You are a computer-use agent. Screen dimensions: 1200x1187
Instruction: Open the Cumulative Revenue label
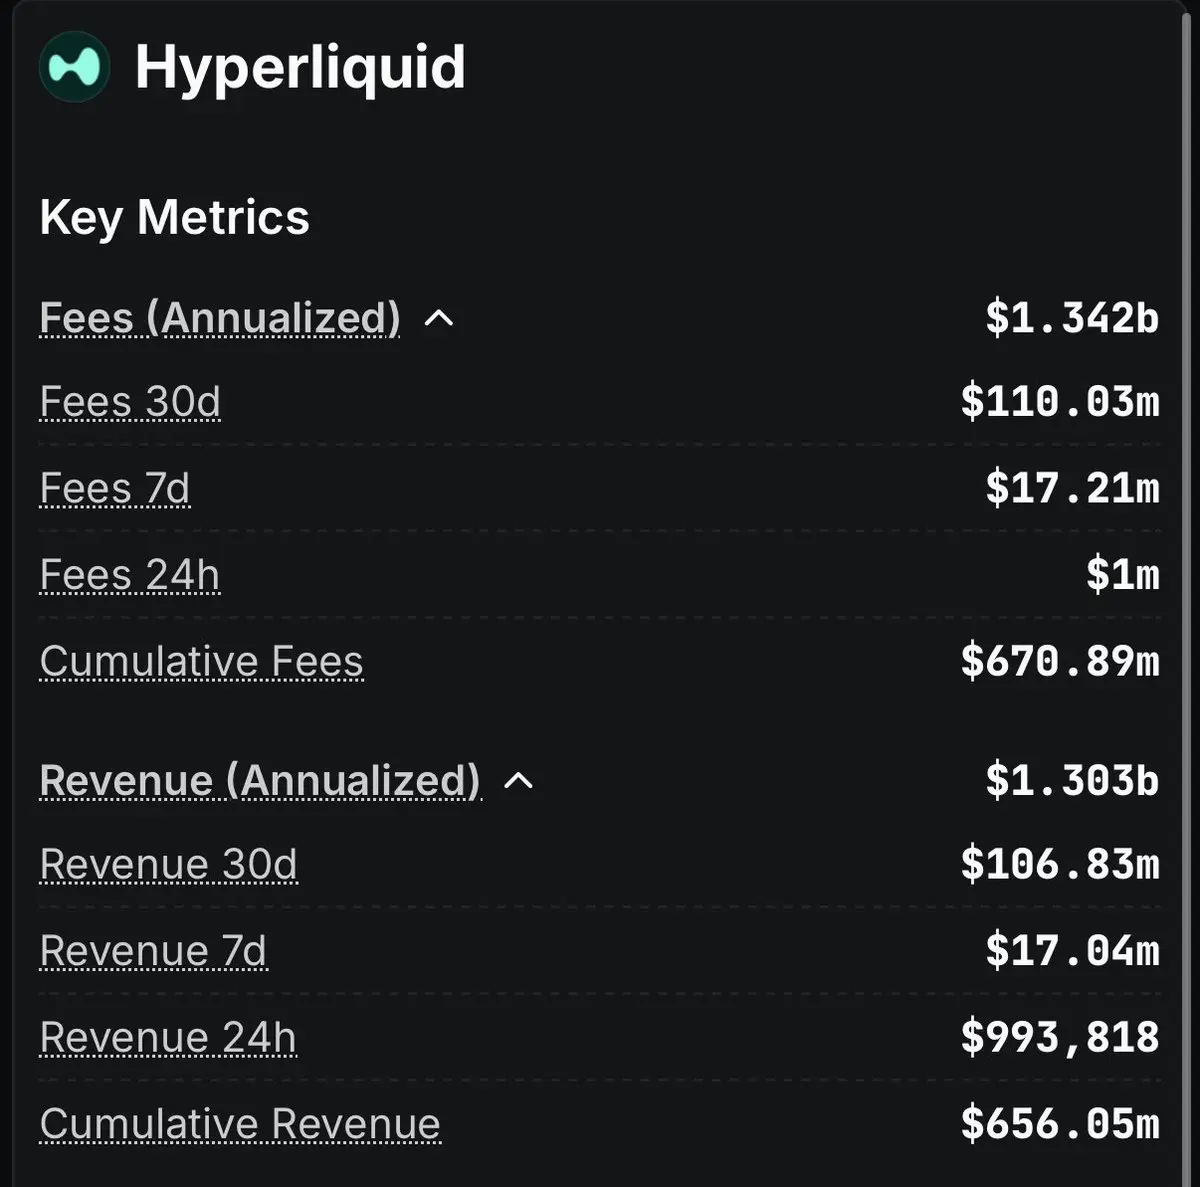240,1124
